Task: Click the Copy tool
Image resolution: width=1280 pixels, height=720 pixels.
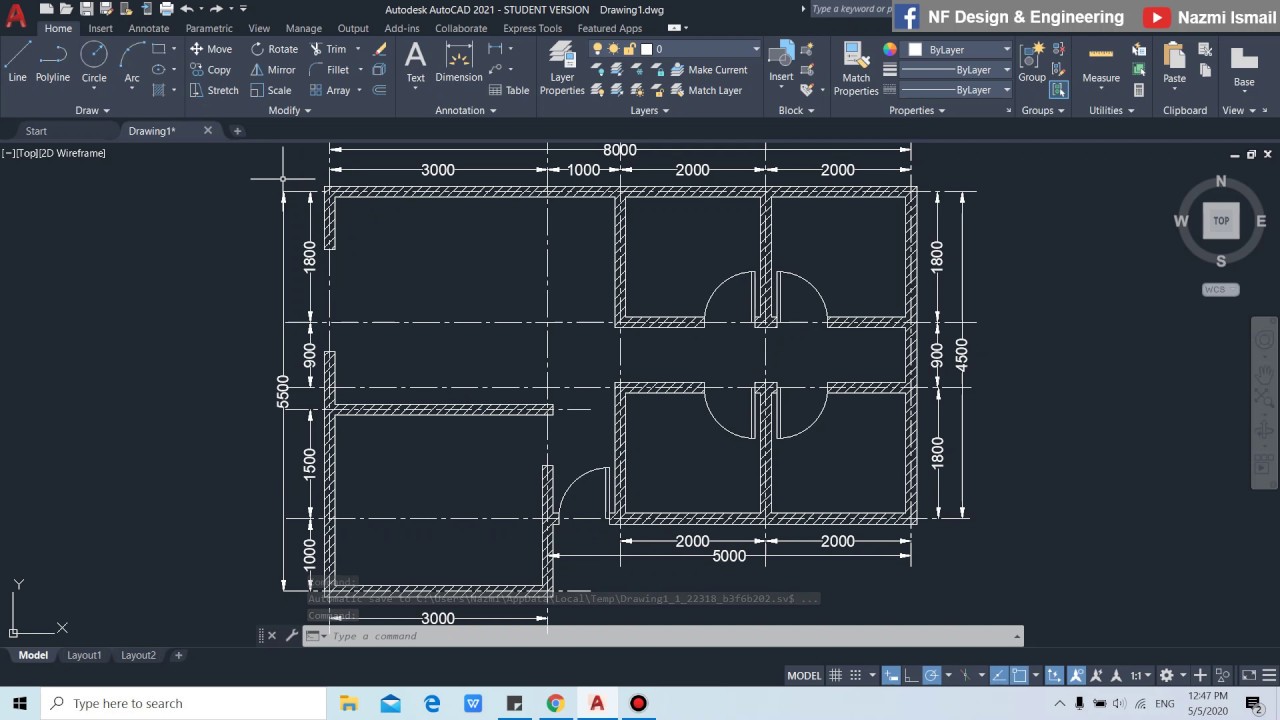Action: [x=210, y=70]
